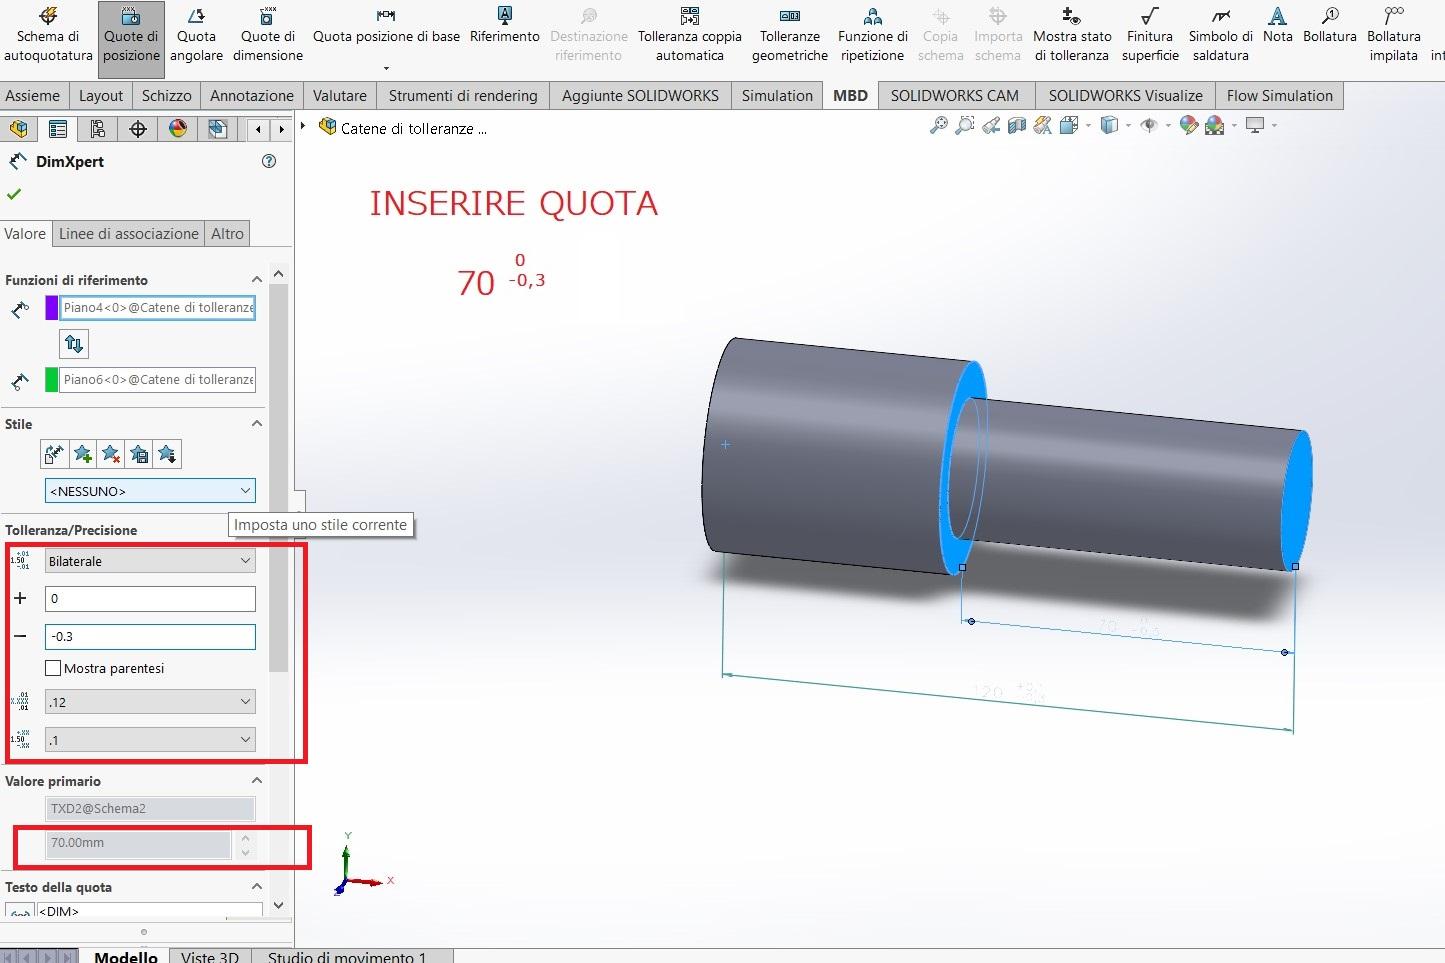Click Quota posizione di base tool
The height and width of the screenshot is (963, 1445).
386,26
